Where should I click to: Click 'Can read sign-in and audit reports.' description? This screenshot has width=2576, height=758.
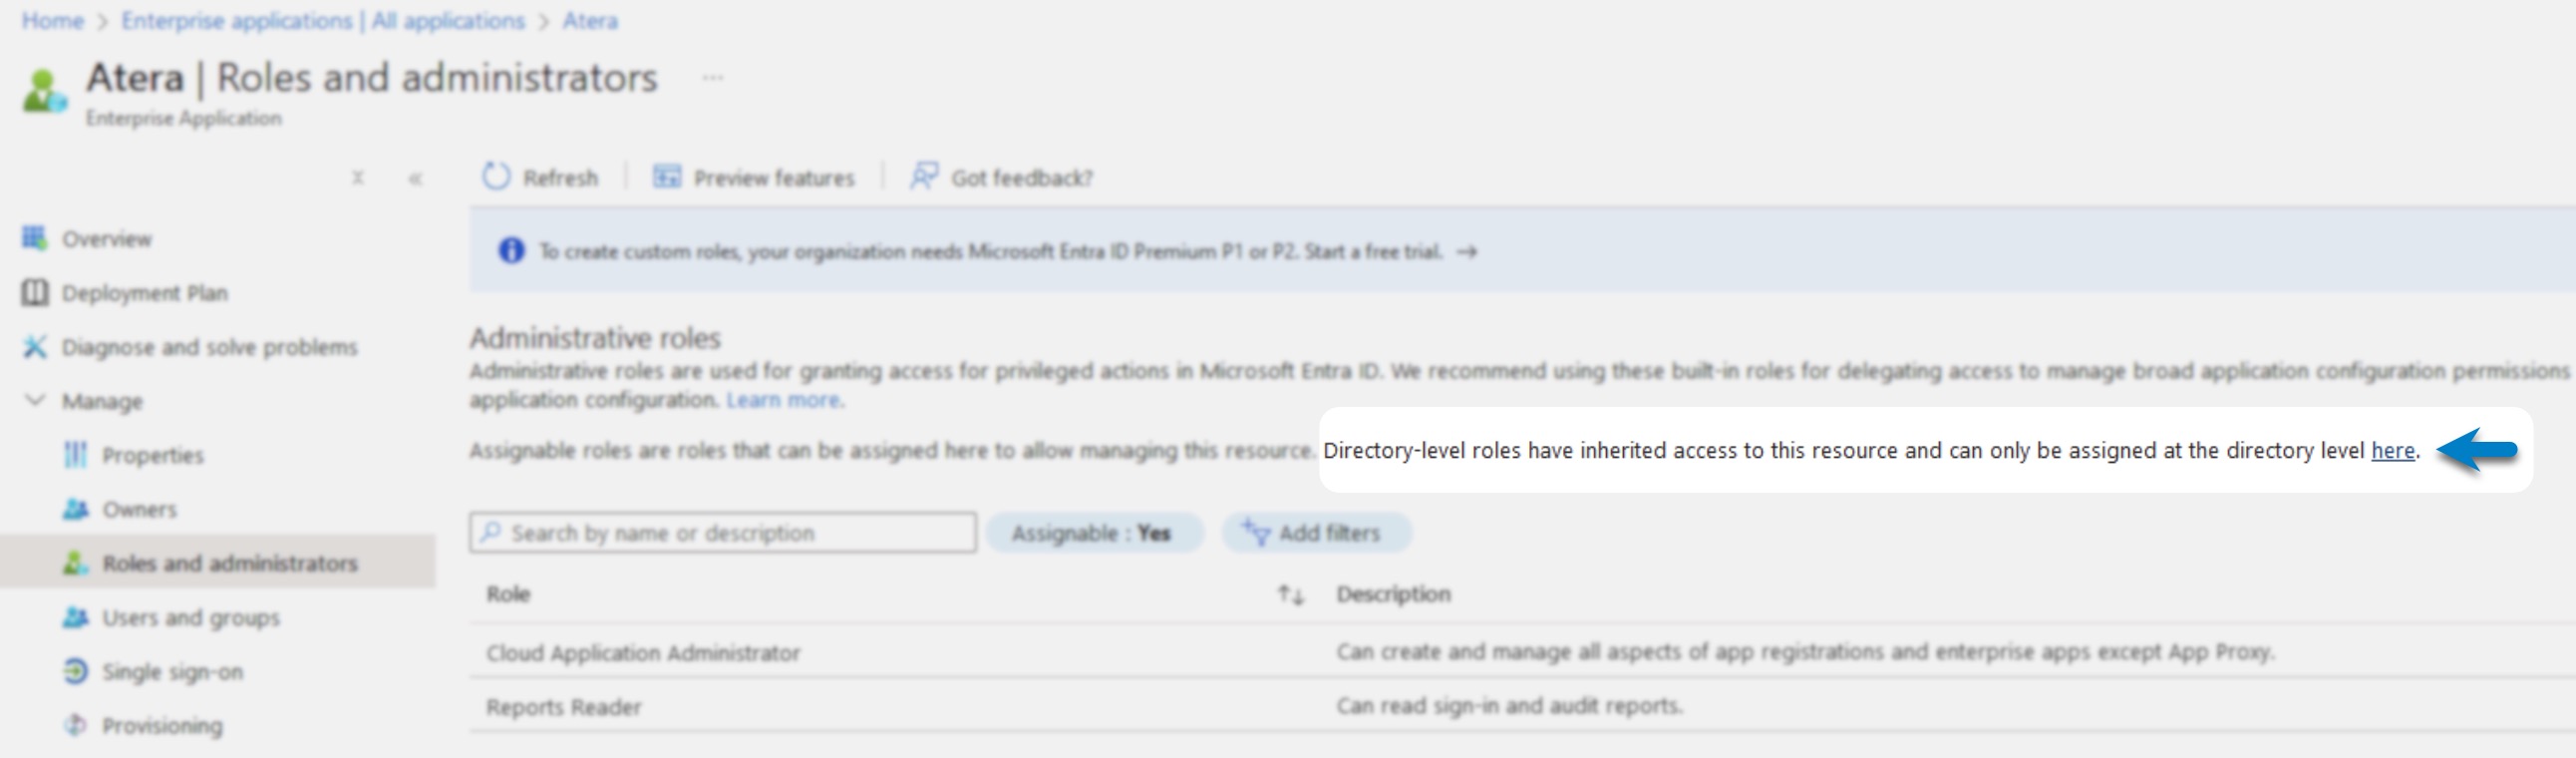(1510, 706)
